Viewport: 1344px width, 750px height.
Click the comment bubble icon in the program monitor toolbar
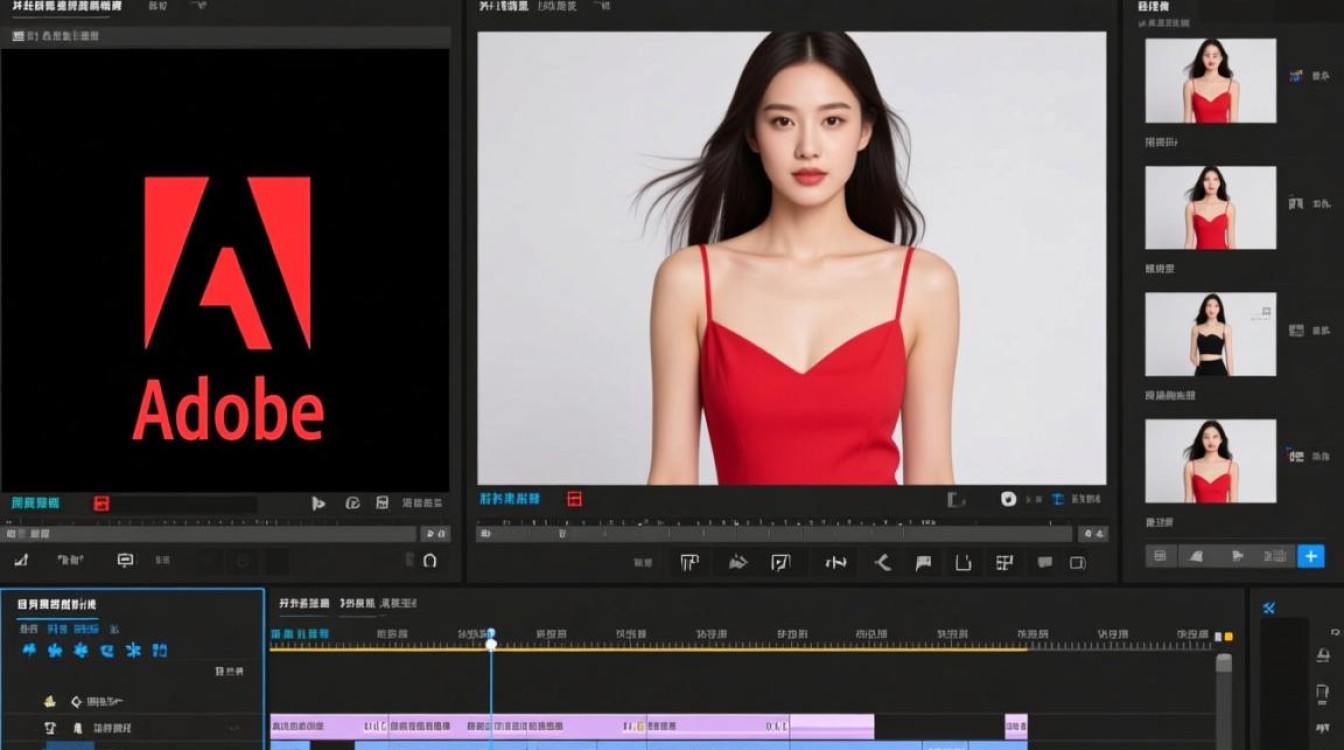tap(1045, 563)
